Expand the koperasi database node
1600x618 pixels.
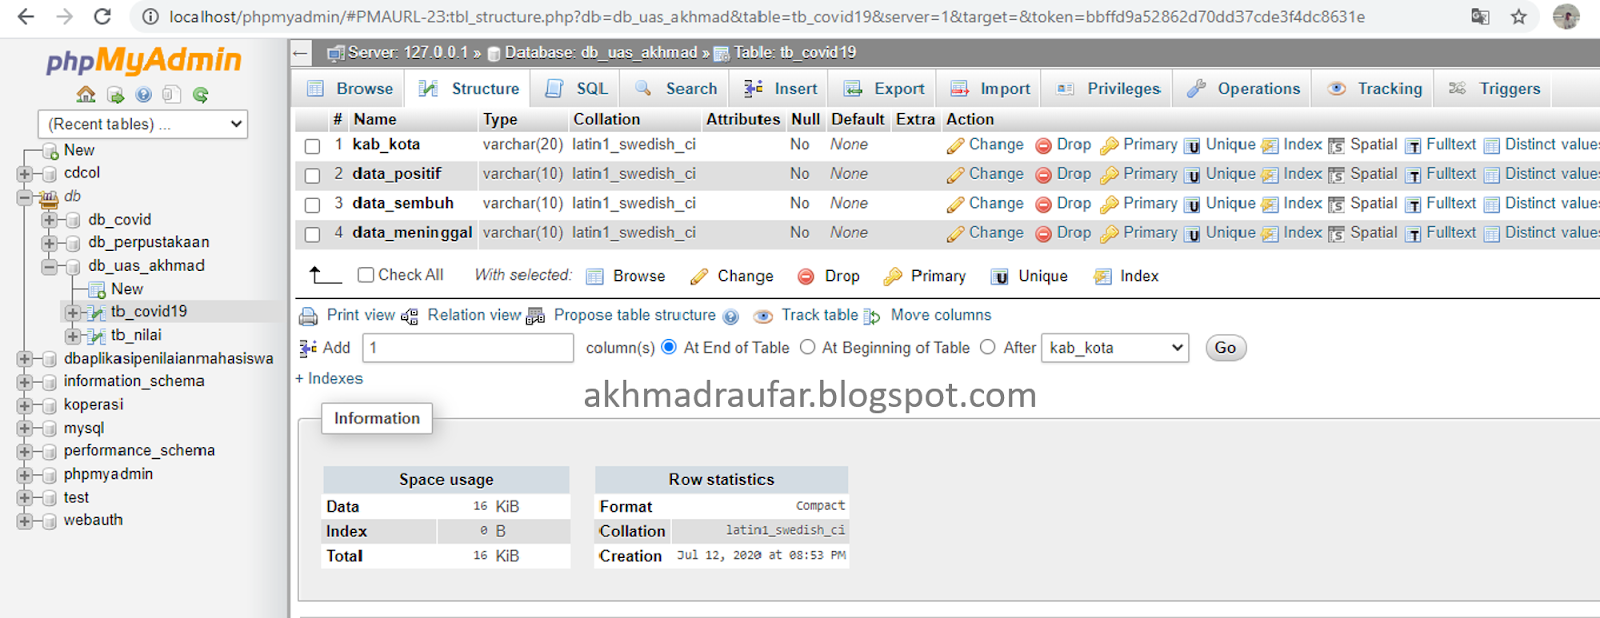click(x=25, y=405)
